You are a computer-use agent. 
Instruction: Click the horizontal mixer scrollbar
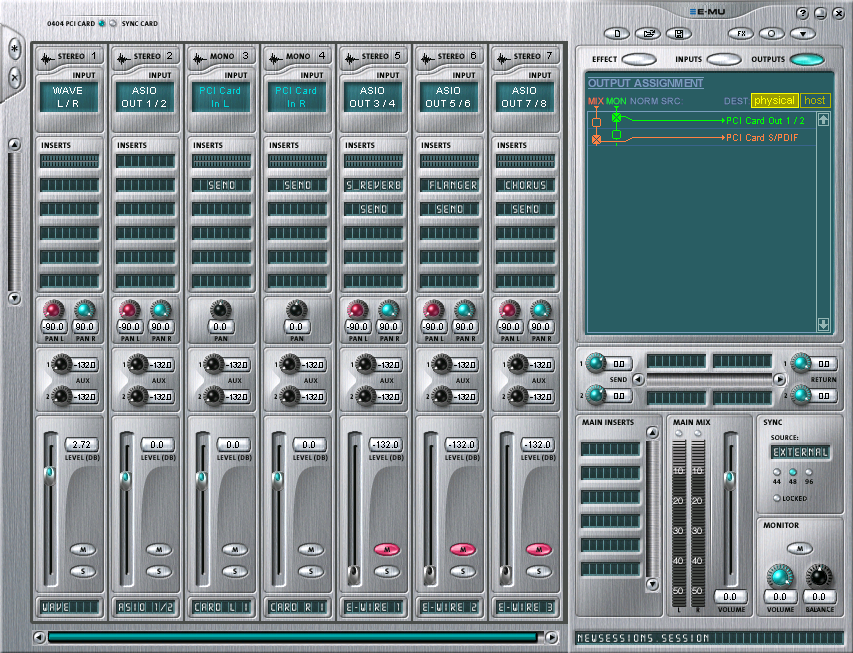tap(293, 637)
